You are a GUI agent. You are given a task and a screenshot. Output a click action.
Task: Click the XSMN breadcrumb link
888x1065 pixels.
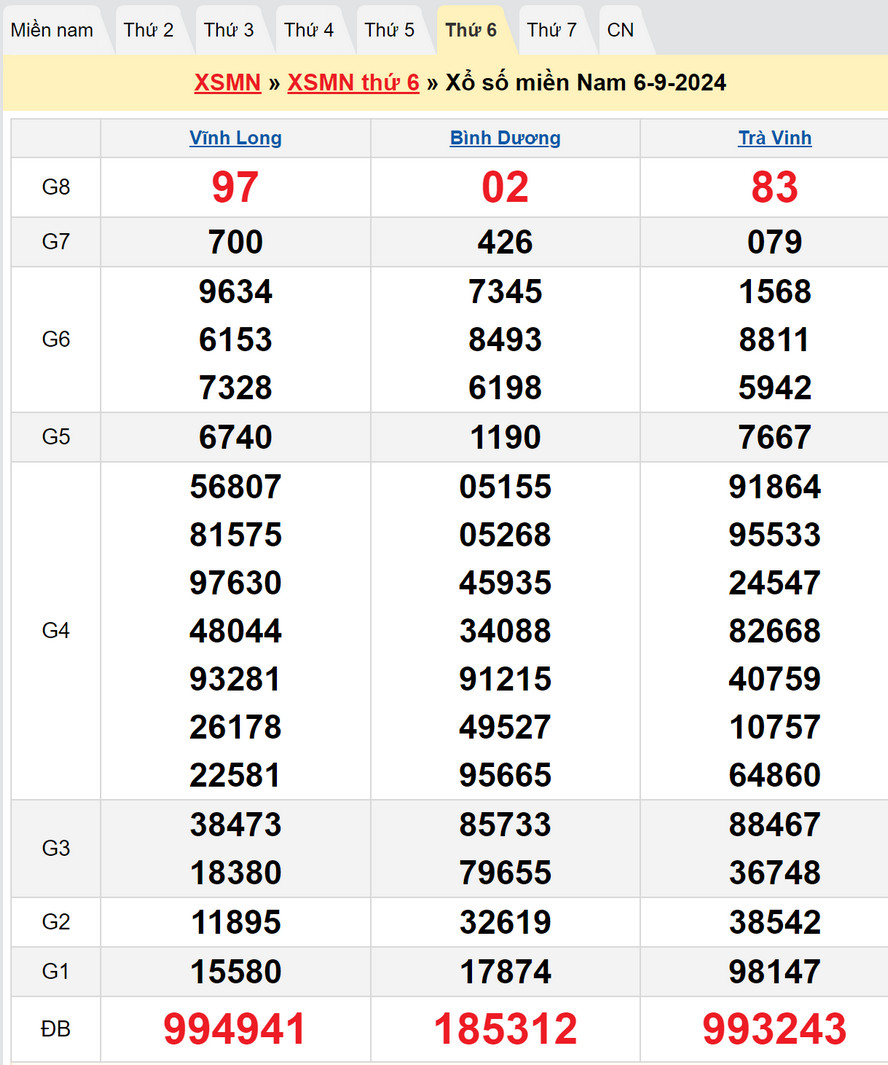click(227, 83)
